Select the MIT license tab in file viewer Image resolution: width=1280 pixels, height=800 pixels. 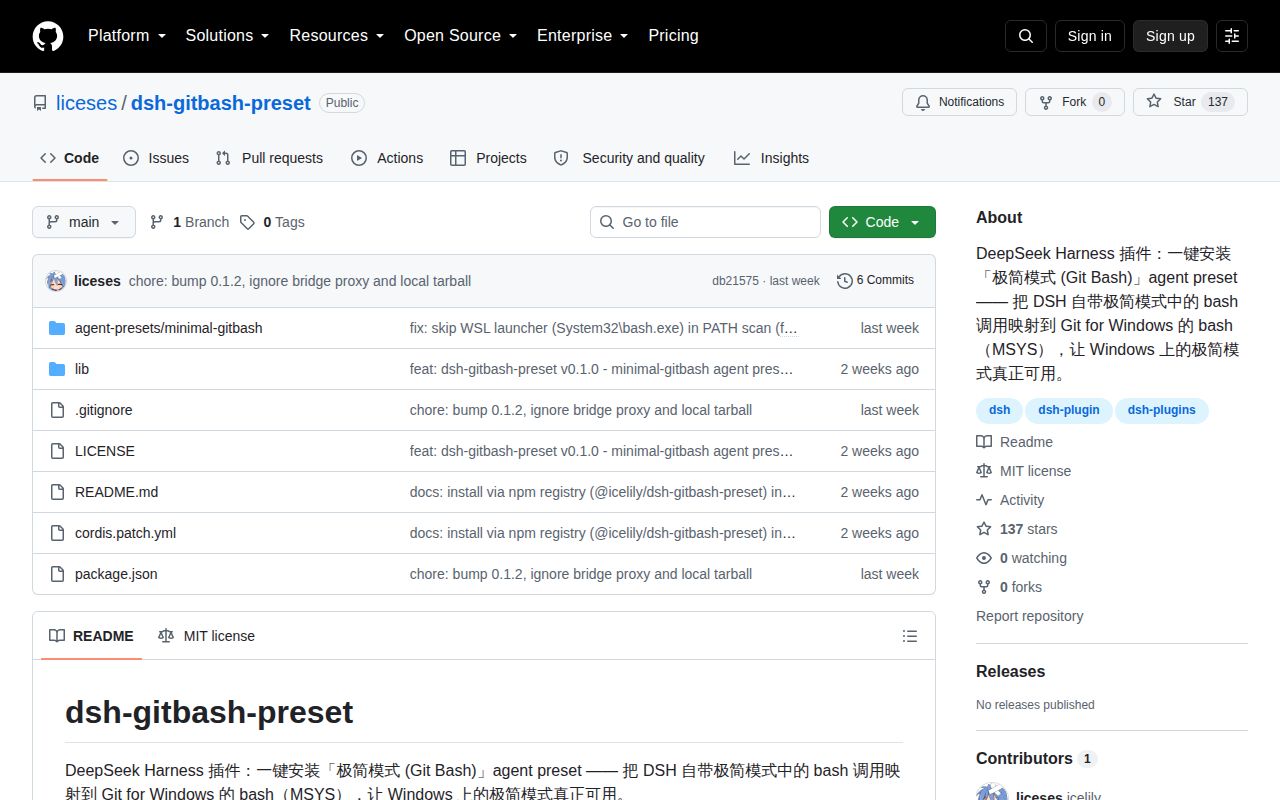(206, 636)
